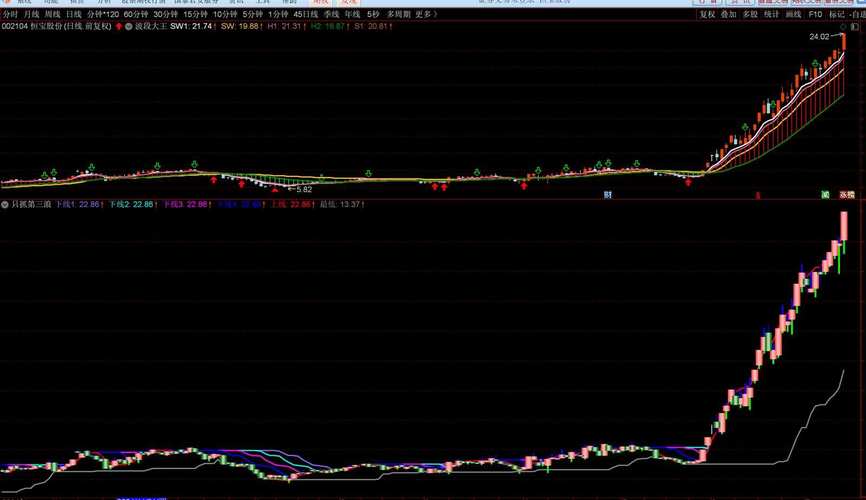
Task: Click the red 涨停 marker icon
Action: [x=846, y=195]
